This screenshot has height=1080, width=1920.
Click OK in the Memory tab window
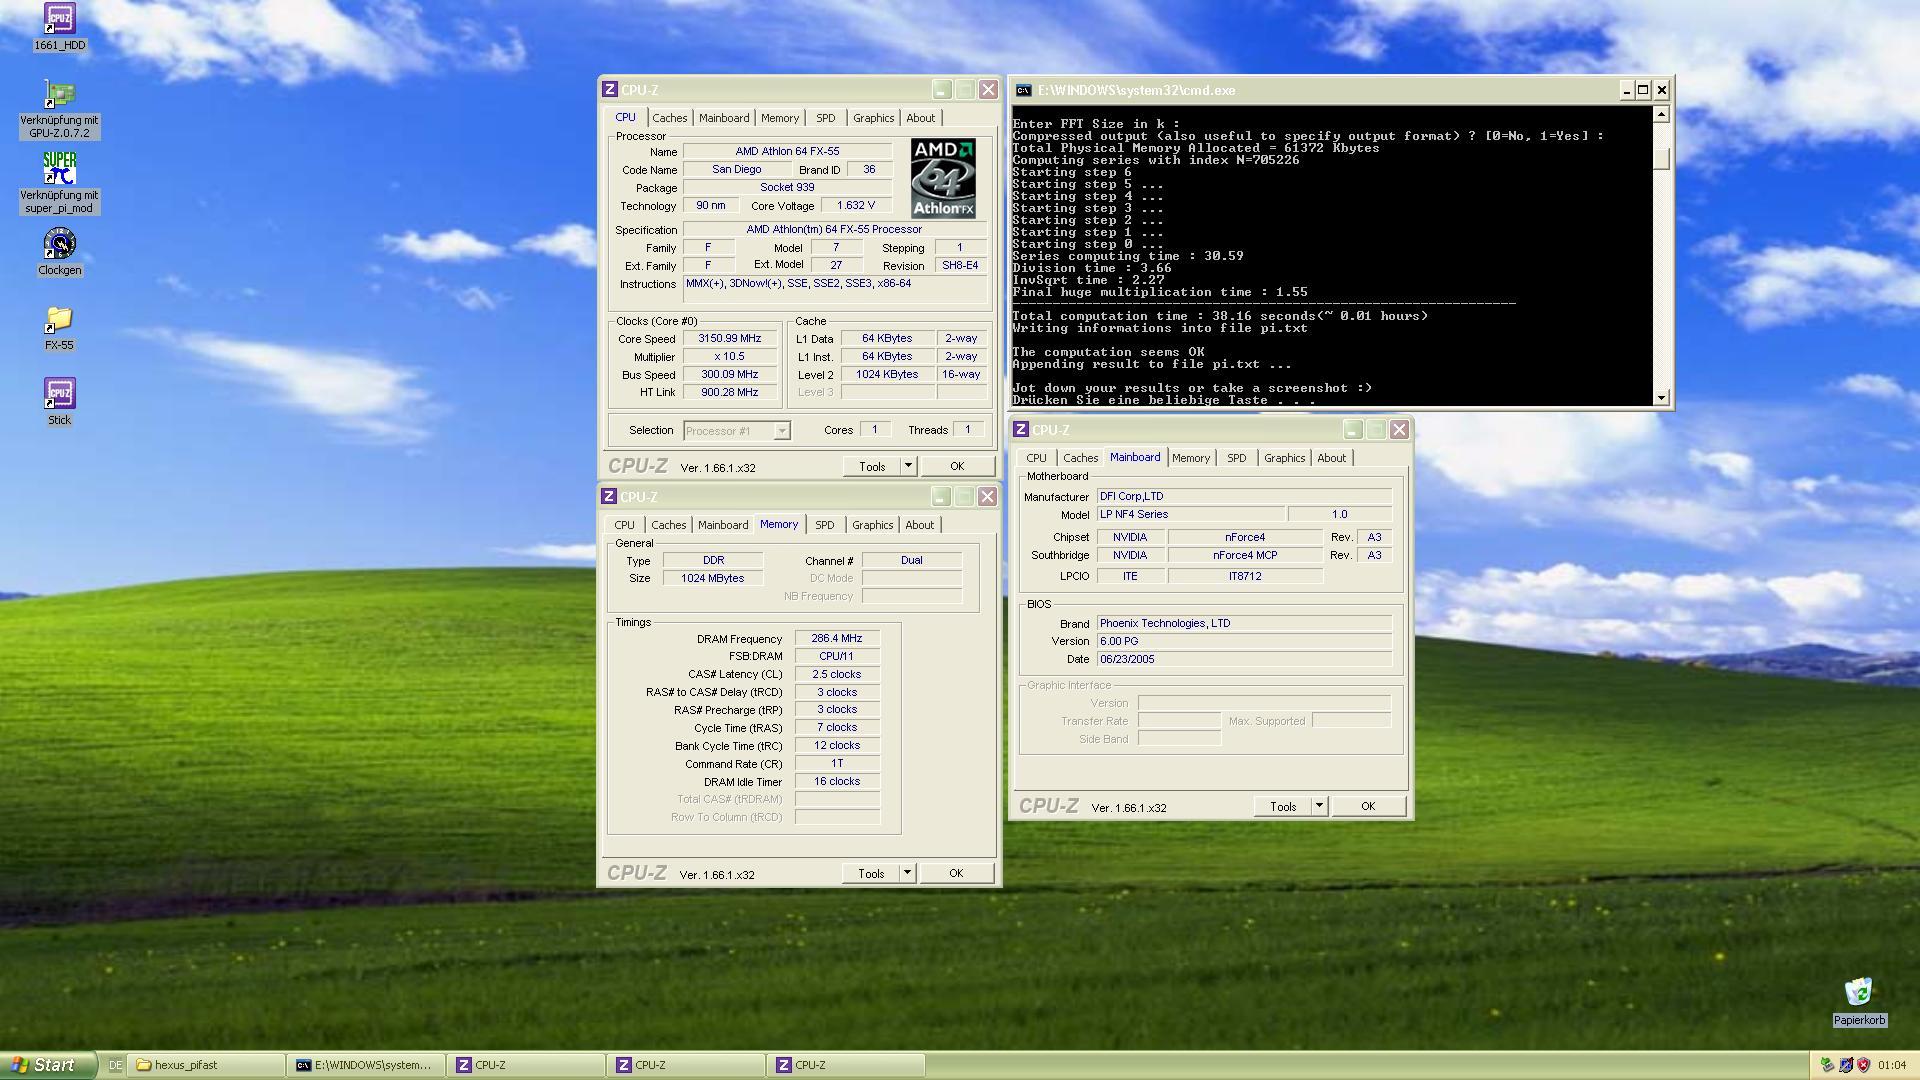tap(956, 873)
